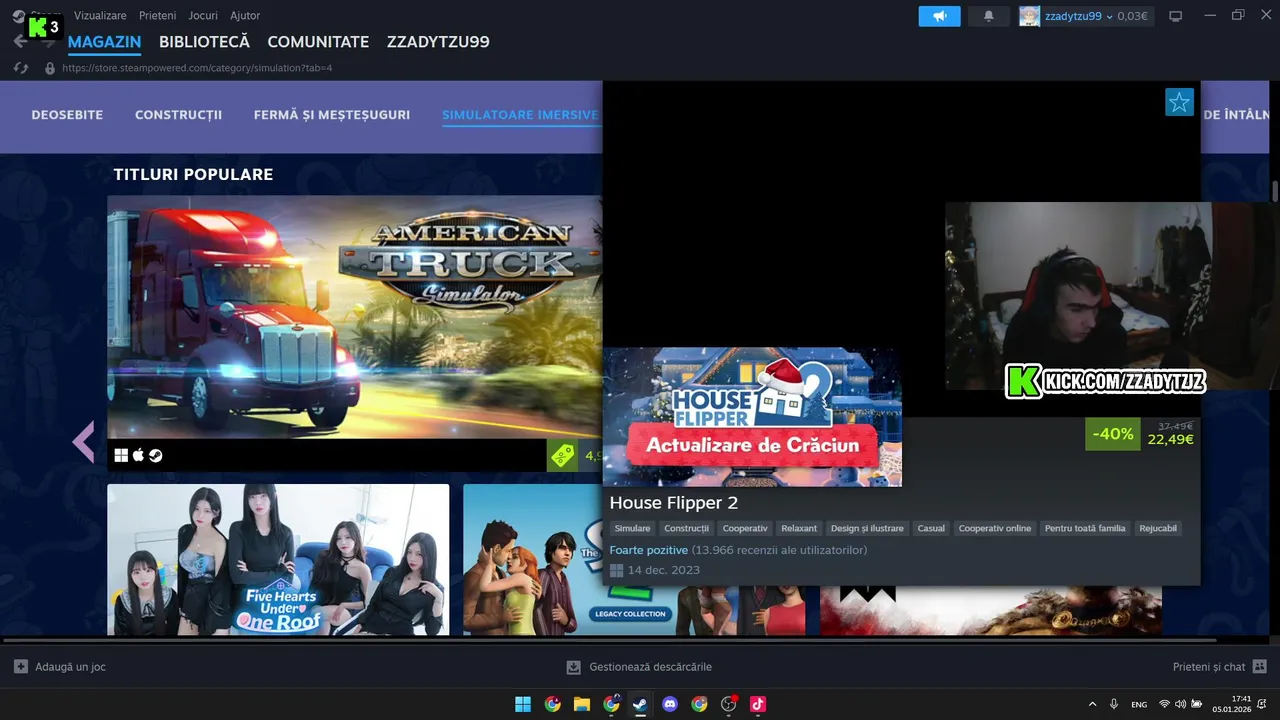Select the DEOSEBITE category tab
Image resolution: width=1280 pixels, height=720 pixels.
coord(67,115)
